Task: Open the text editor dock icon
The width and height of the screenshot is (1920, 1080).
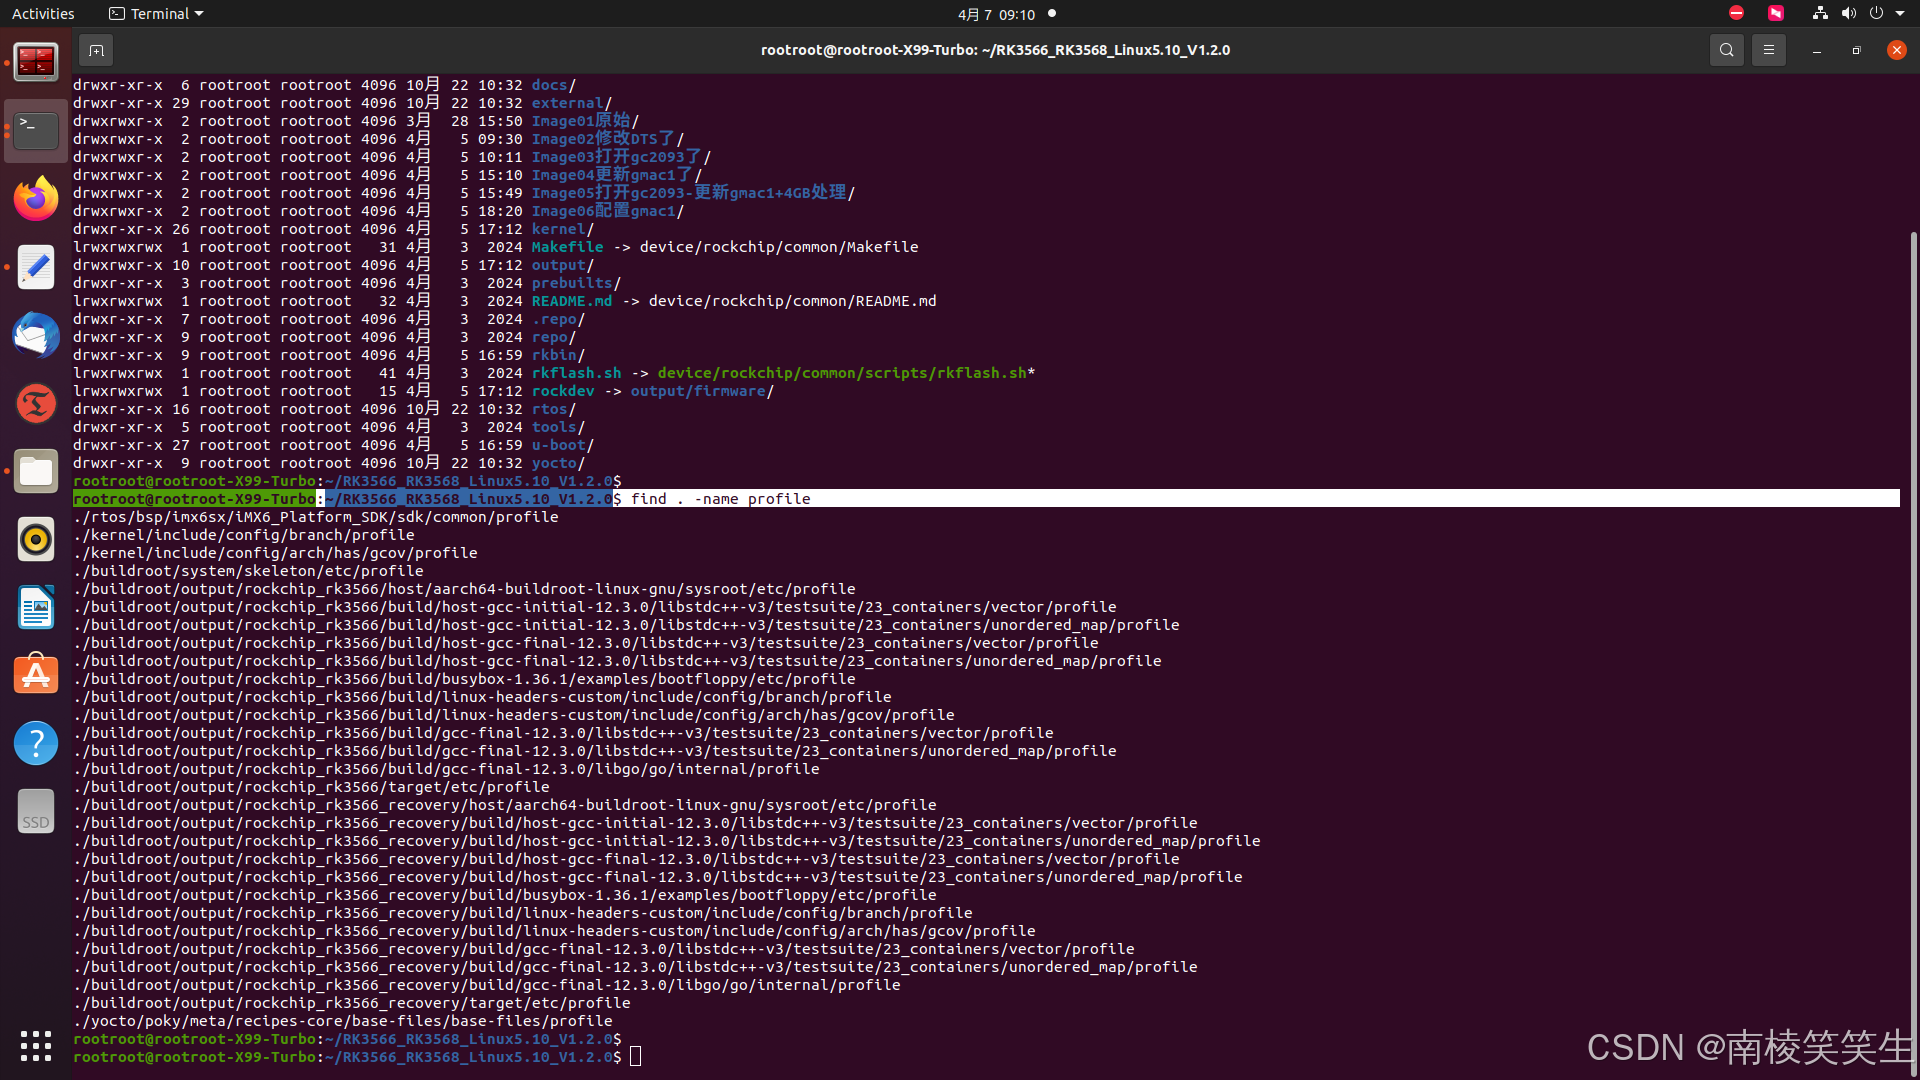Action: tap(36, 267)
